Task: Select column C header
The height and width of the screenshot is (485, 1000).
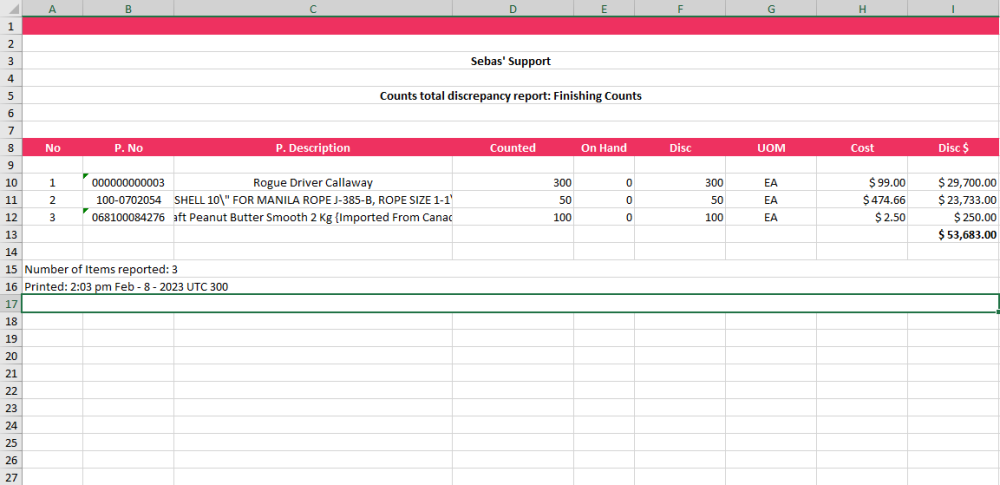Action: point(313,8)
